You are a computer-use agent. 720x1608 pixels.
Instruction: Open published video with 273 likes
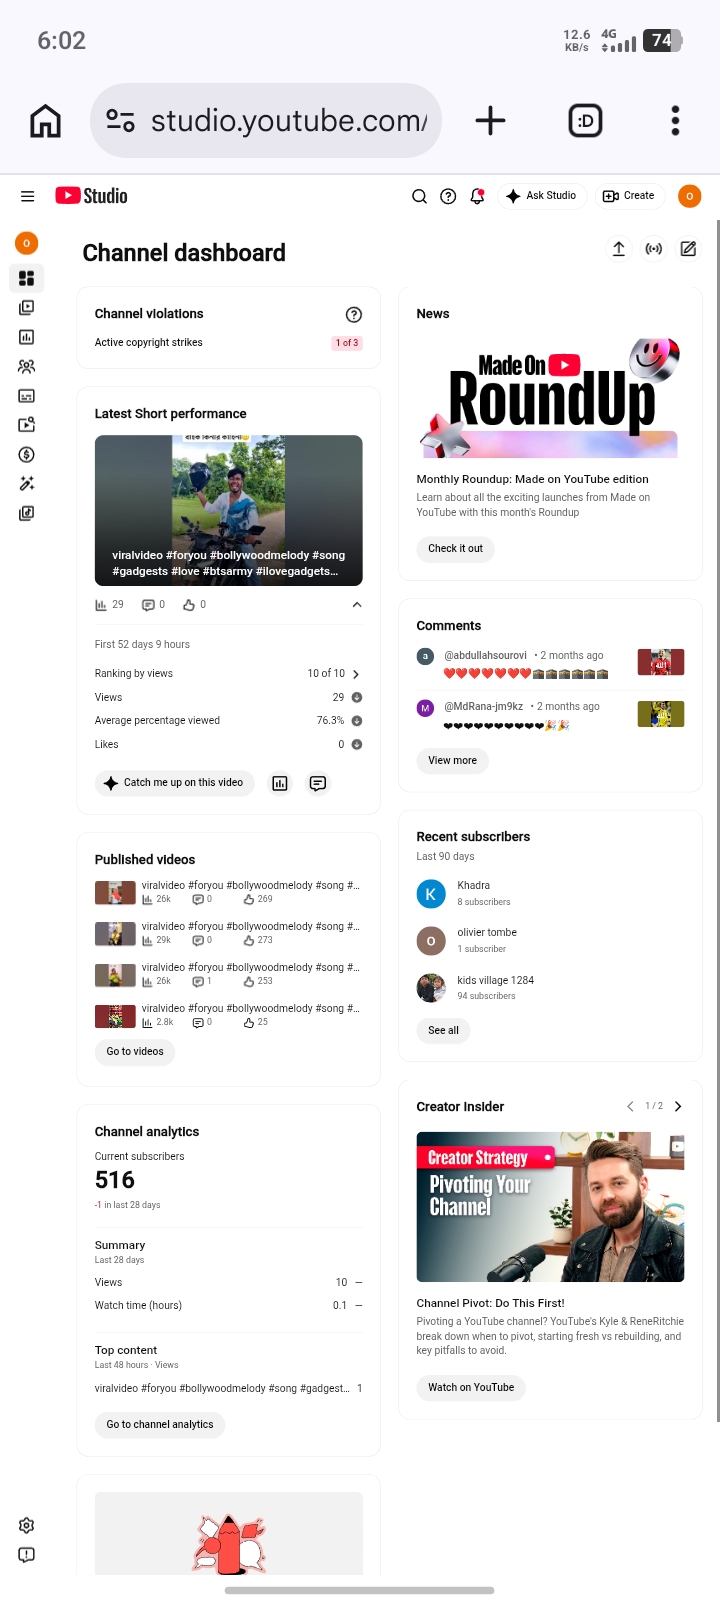pos(228,933)
